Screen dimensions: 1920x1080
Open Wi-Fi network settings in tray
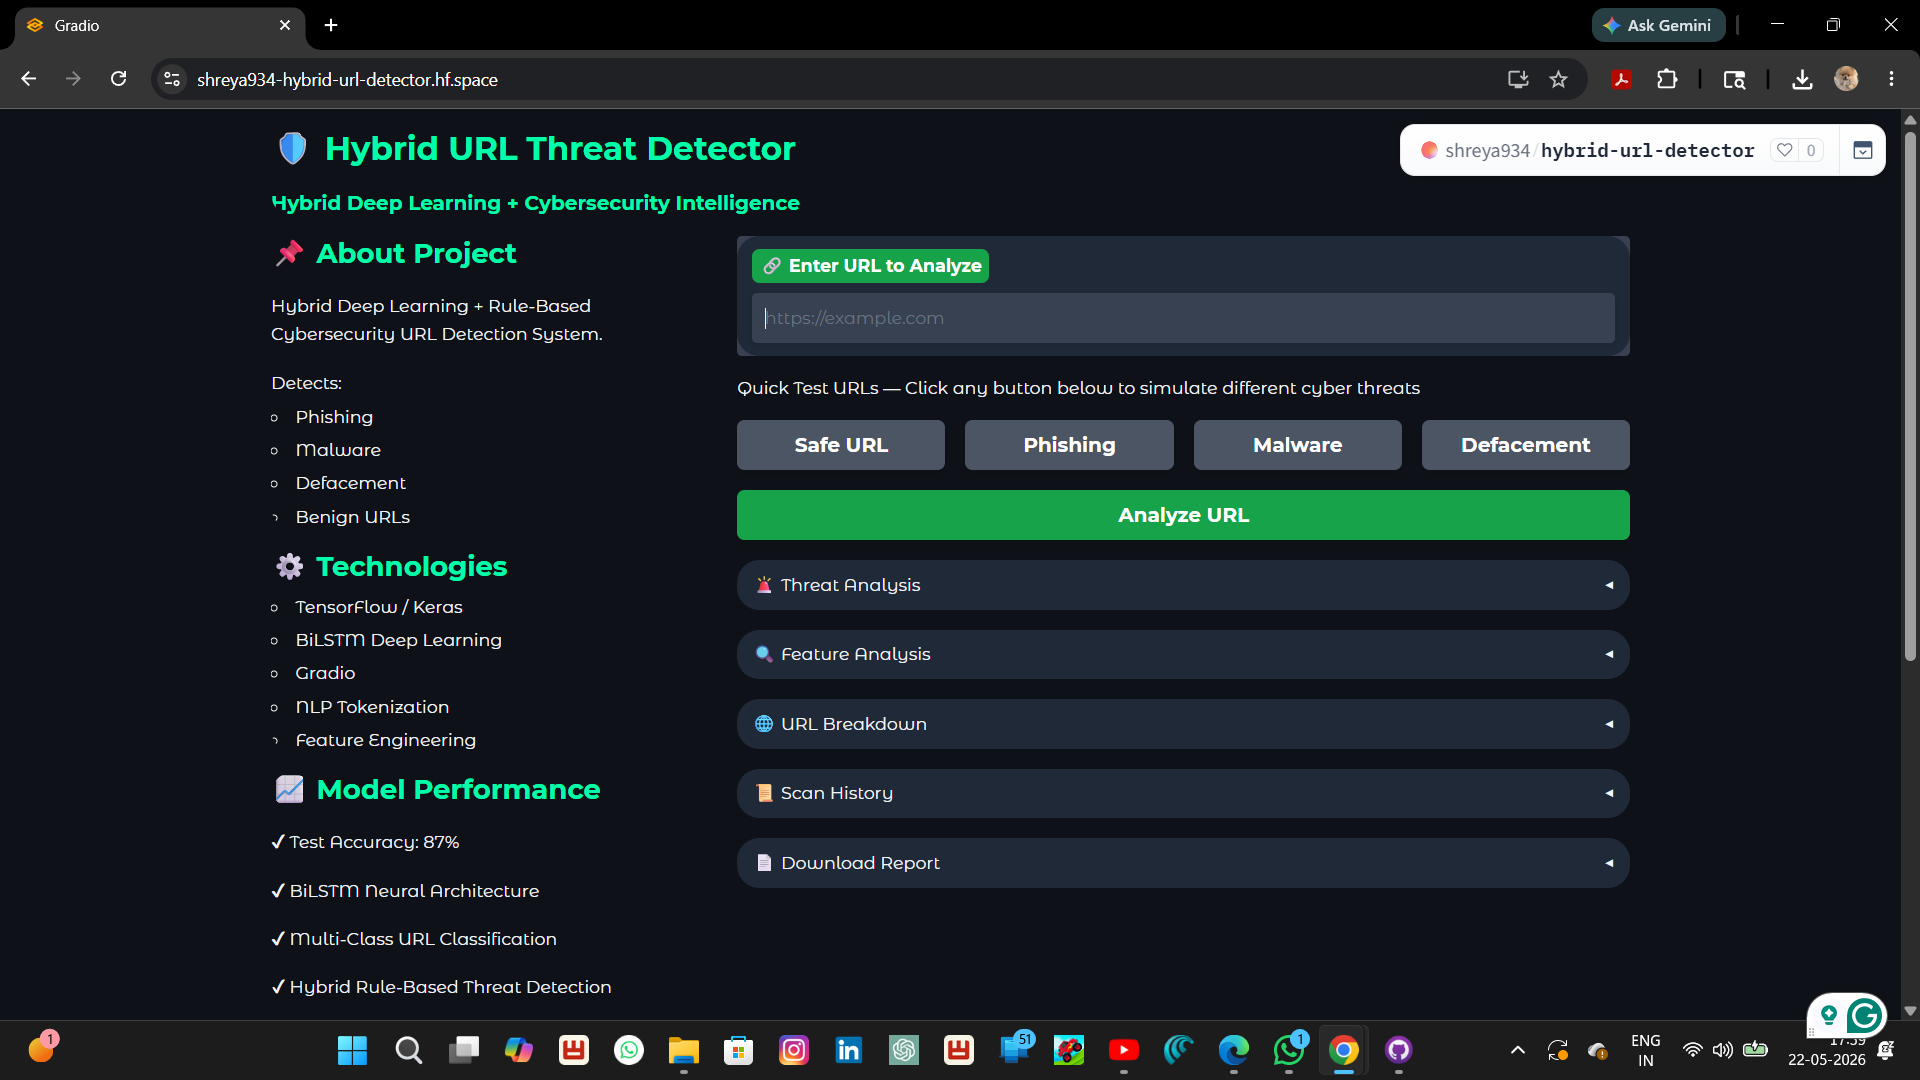click(x=1692, y=1050)
